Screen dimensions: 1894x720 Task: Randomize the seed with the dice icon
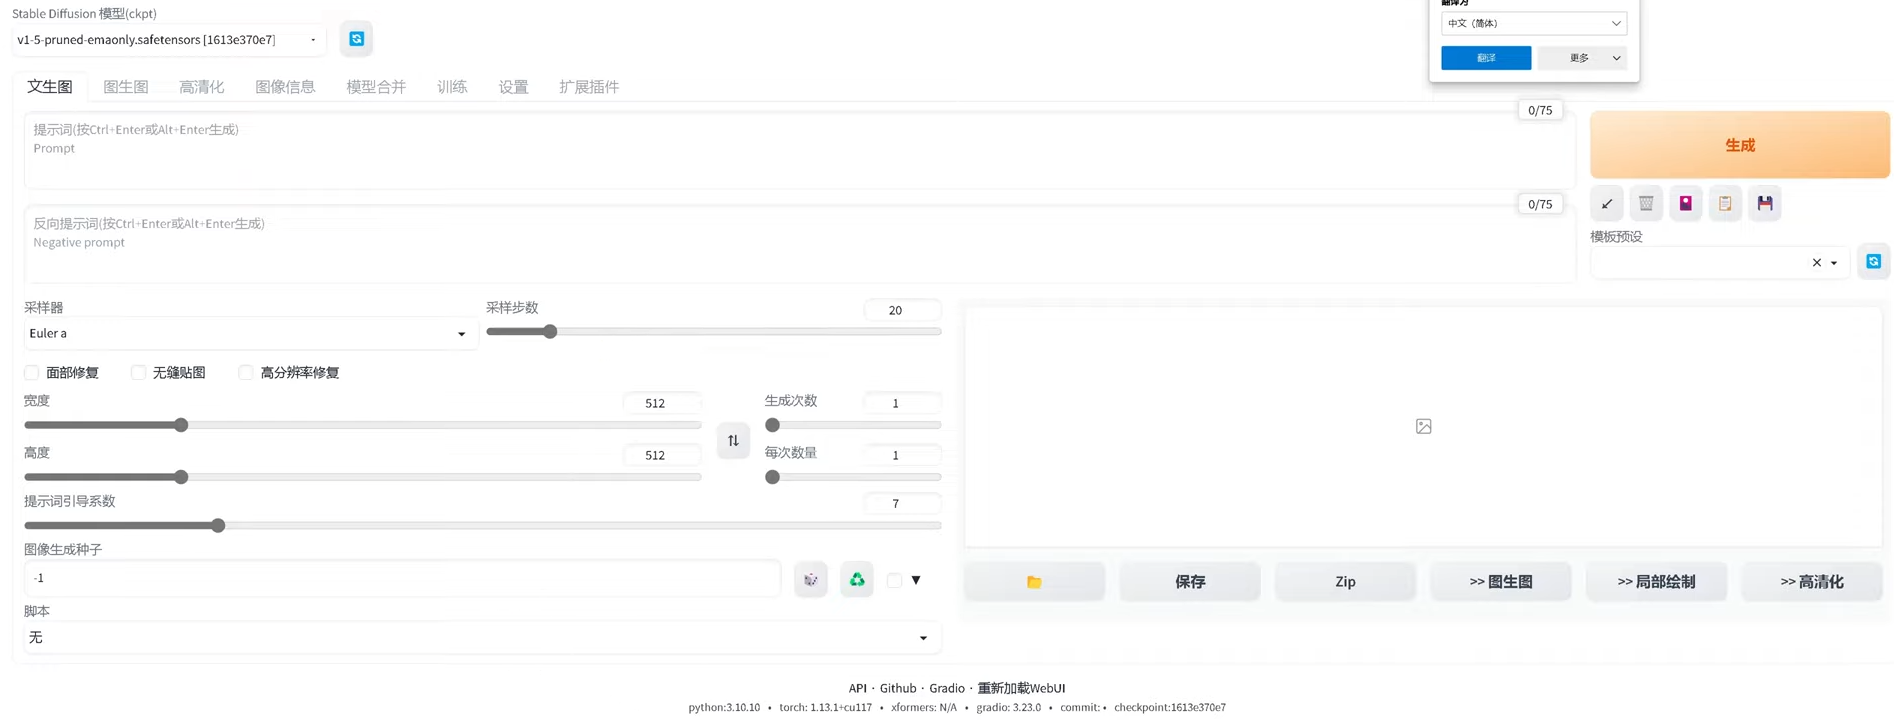pyautogui.click(x=811, y=580)
